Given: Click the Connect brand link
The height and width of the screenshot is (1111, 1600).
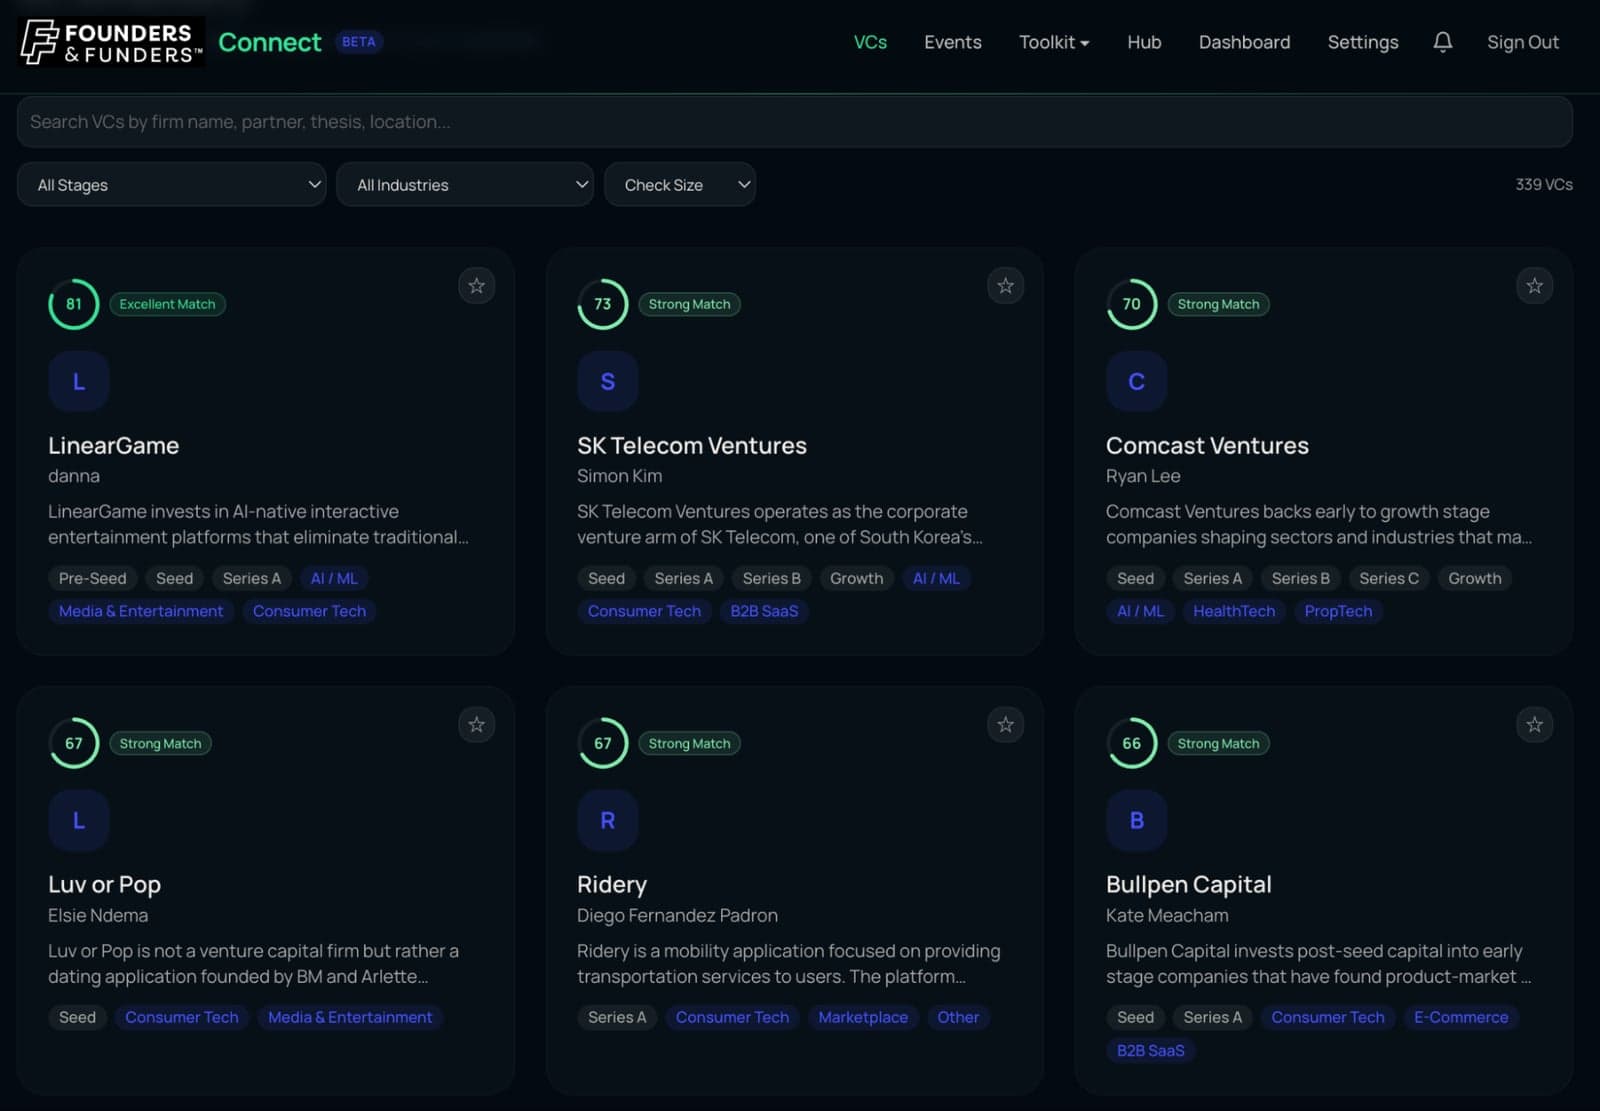Looking at the screenshot, I should pyautogui.click(x=270, y=42).
